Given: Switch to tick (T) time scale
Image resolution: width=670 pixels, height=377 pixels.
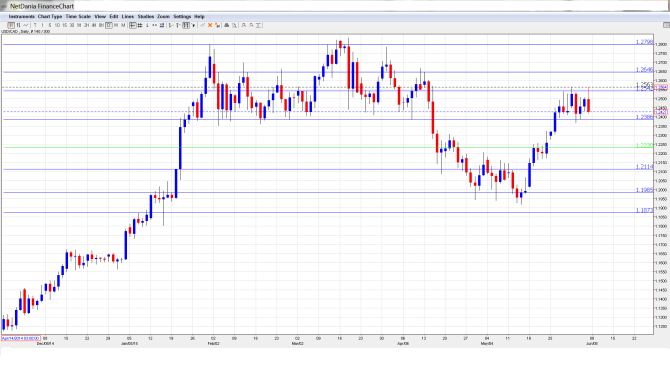Looking at the screenshot, I should (35, 26).
